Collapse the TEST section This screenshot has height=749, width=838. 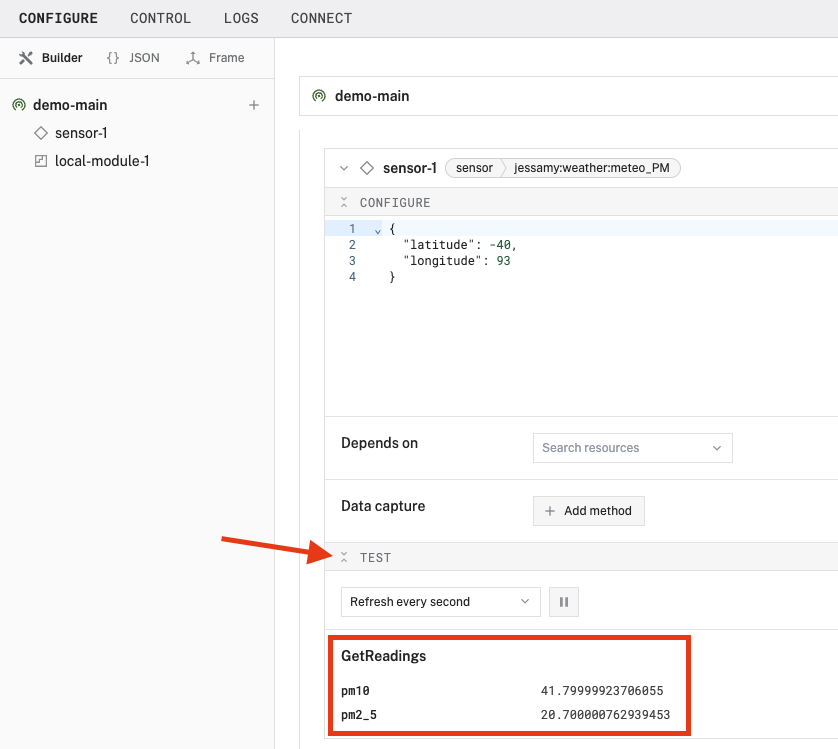pos(344,557)
